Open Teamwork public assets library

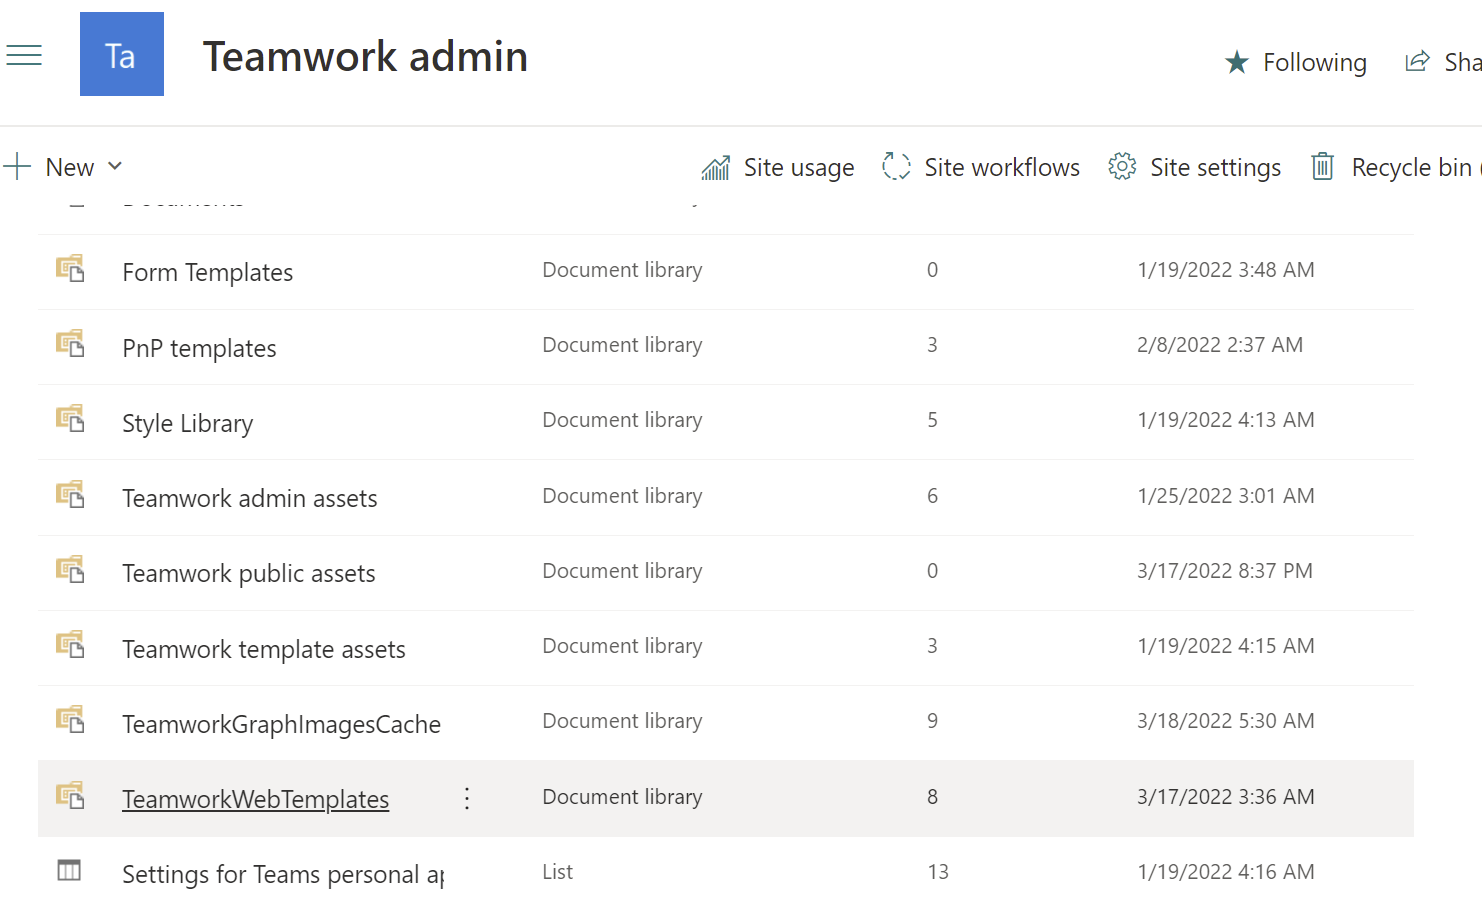point(249,573)
